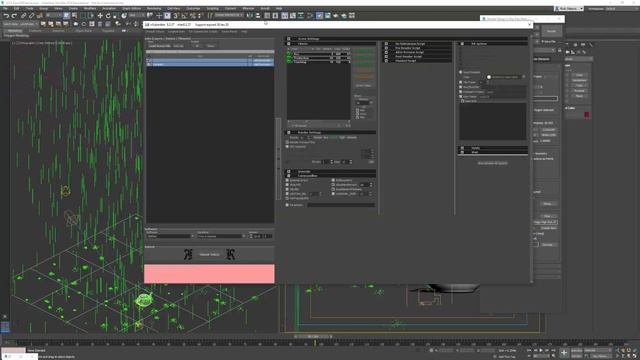Click the Render Production teapot icon
This screenshot has width=640, height=360.
point(336,16)
